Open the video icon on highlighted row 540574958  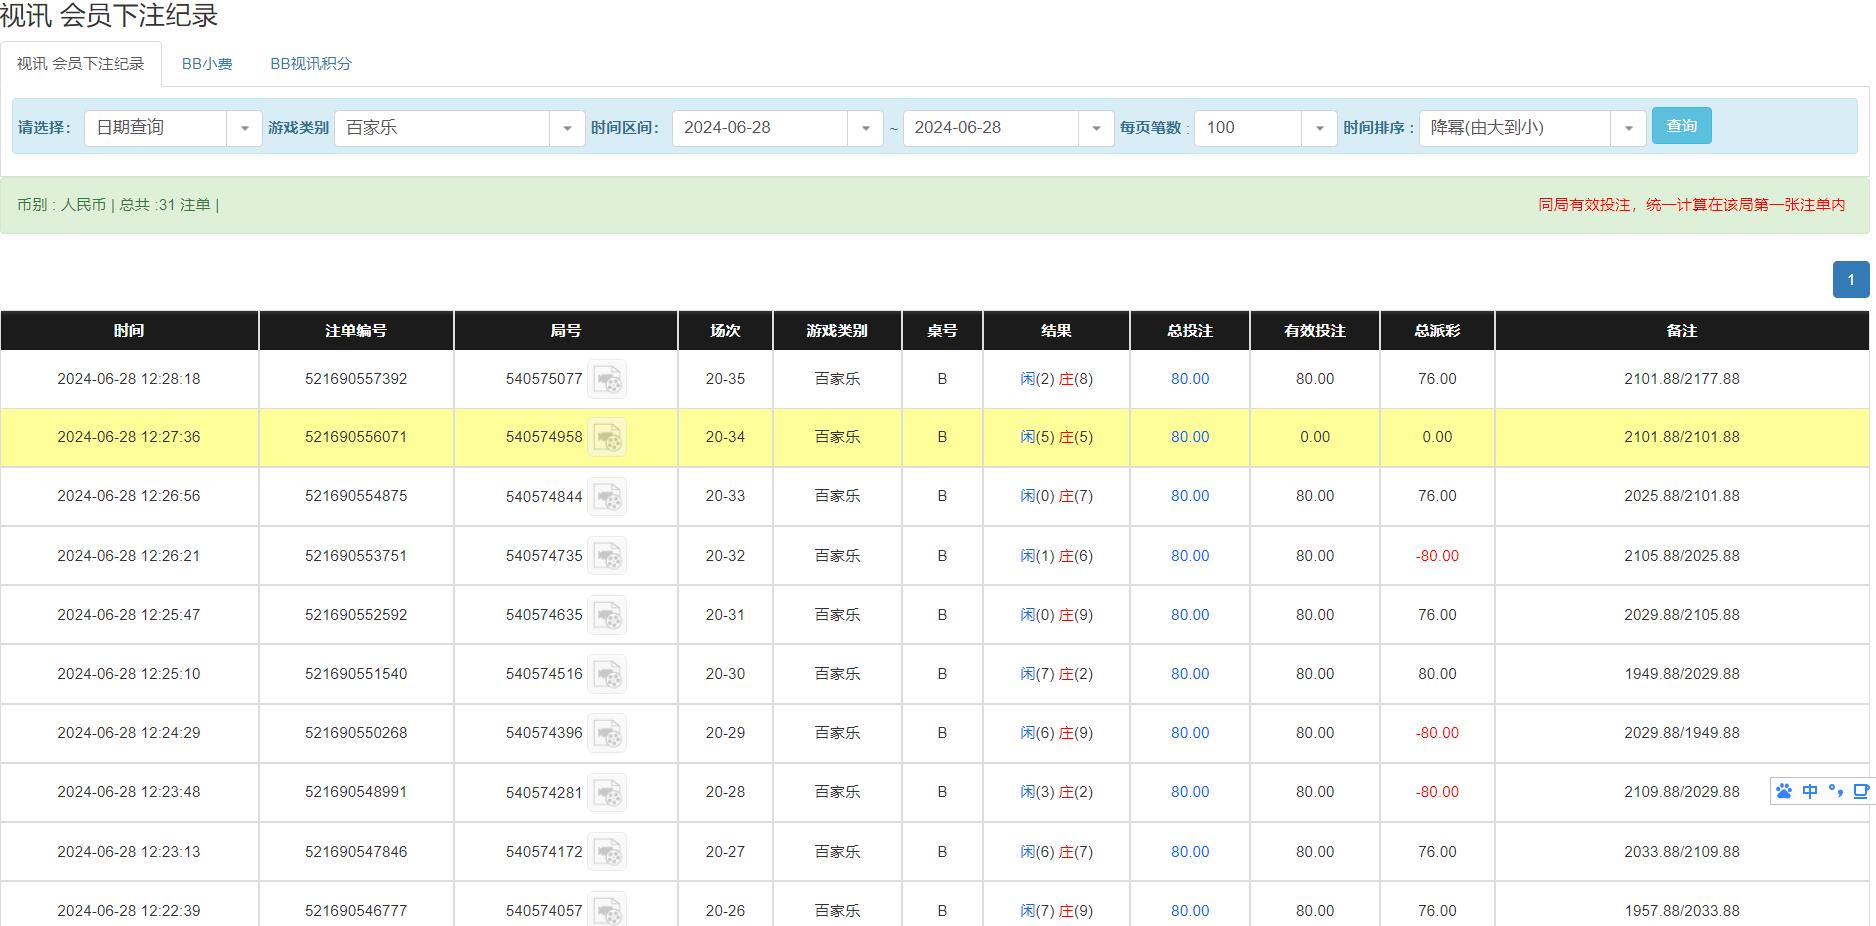(608, 438)
